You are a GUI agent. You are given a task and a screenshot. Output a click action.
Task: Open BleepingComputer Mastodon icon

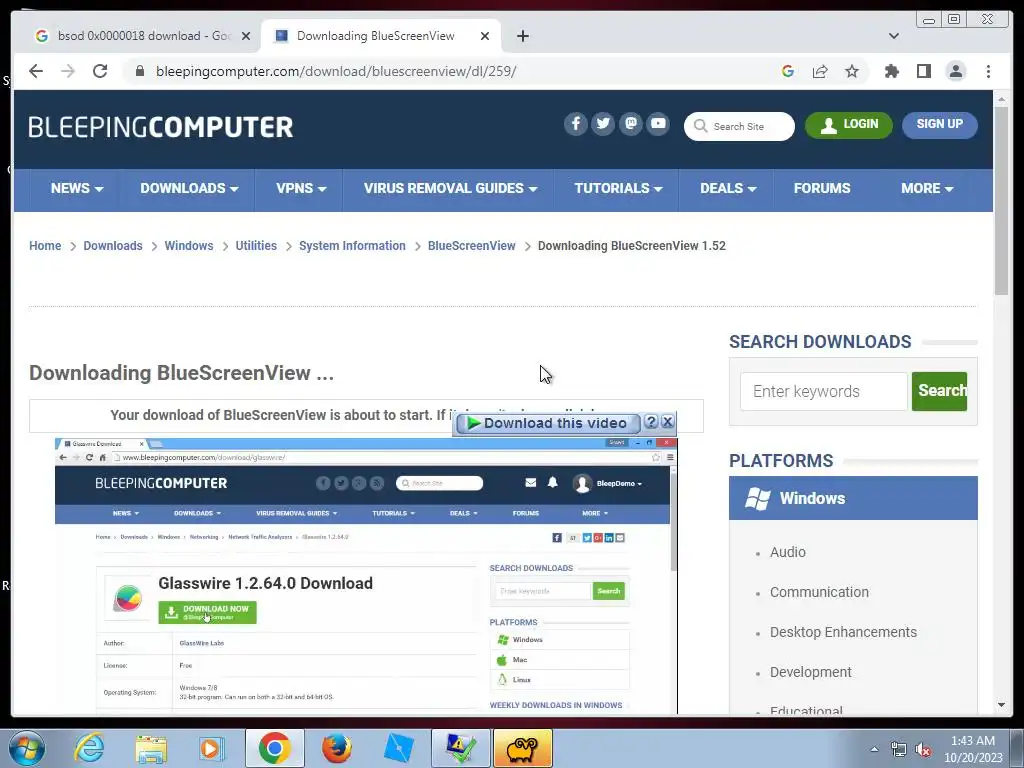[x=630, y=123]
